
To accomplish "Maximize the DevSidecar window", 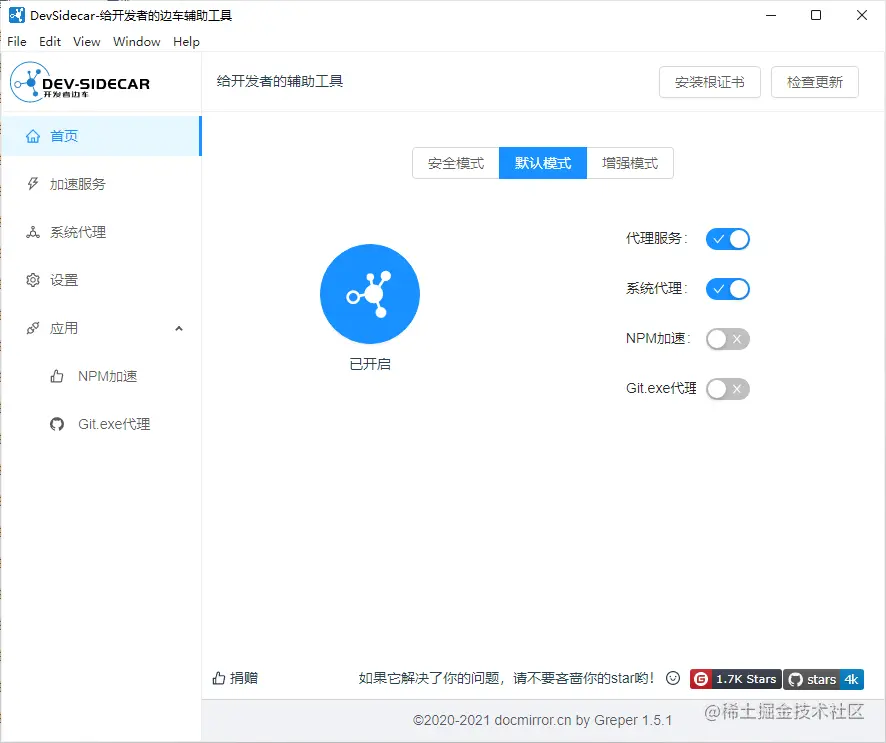I will tap(816, 15).
